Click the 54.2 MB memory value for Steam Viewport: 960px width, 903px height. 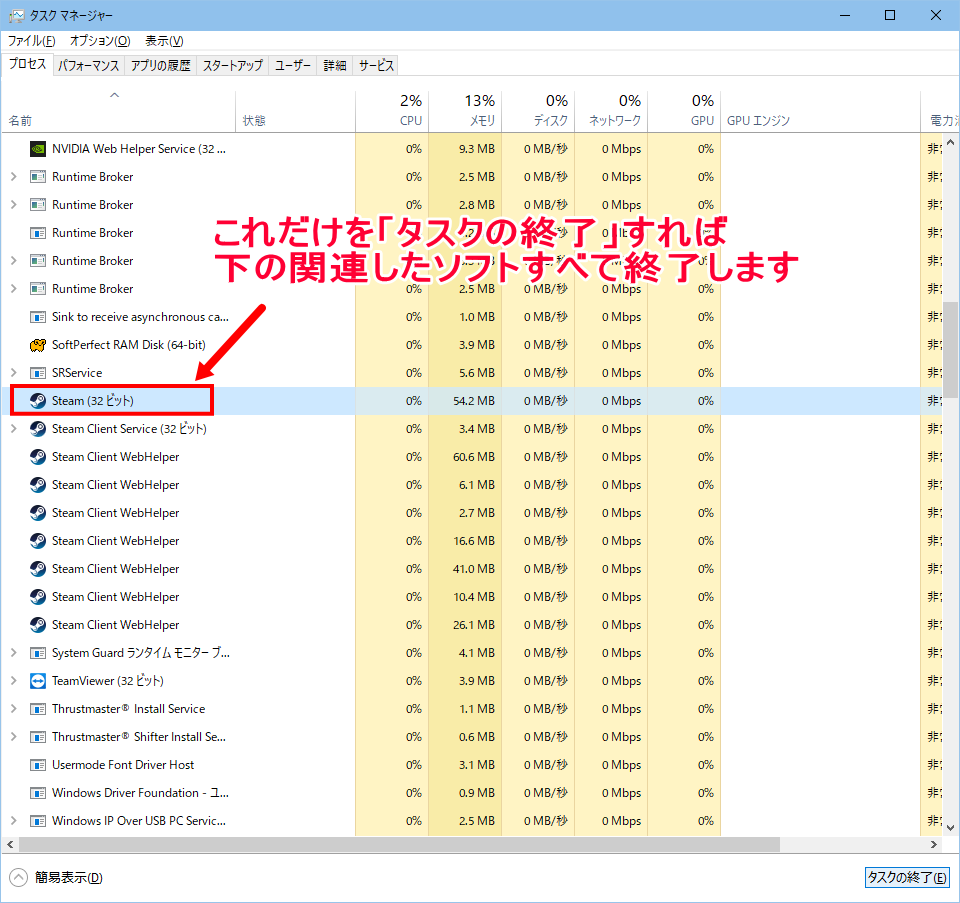tap(473, 401)
